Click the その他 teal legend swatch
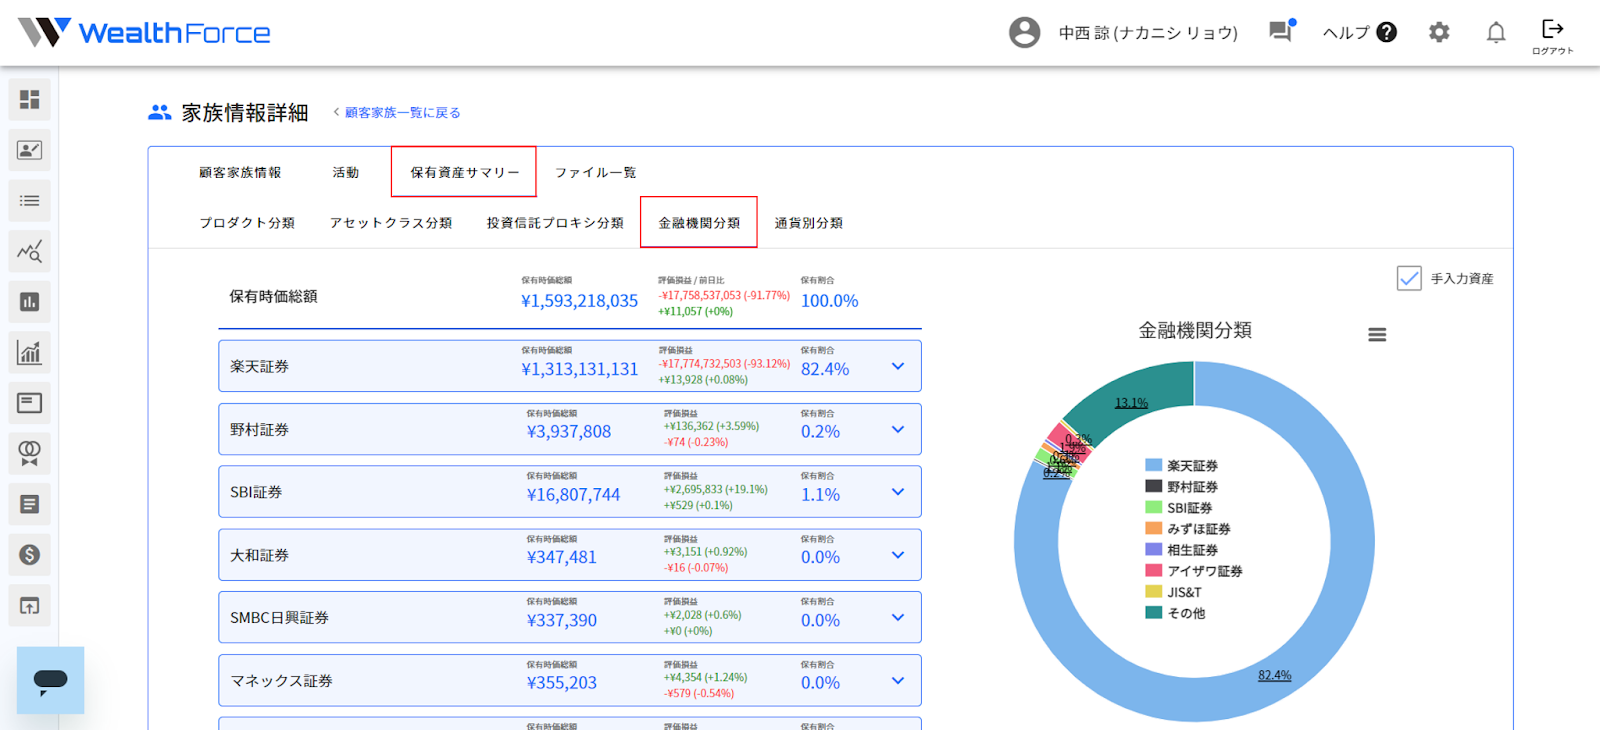Viewport: 1600px width, 730px height. [x=1154, y=612]
